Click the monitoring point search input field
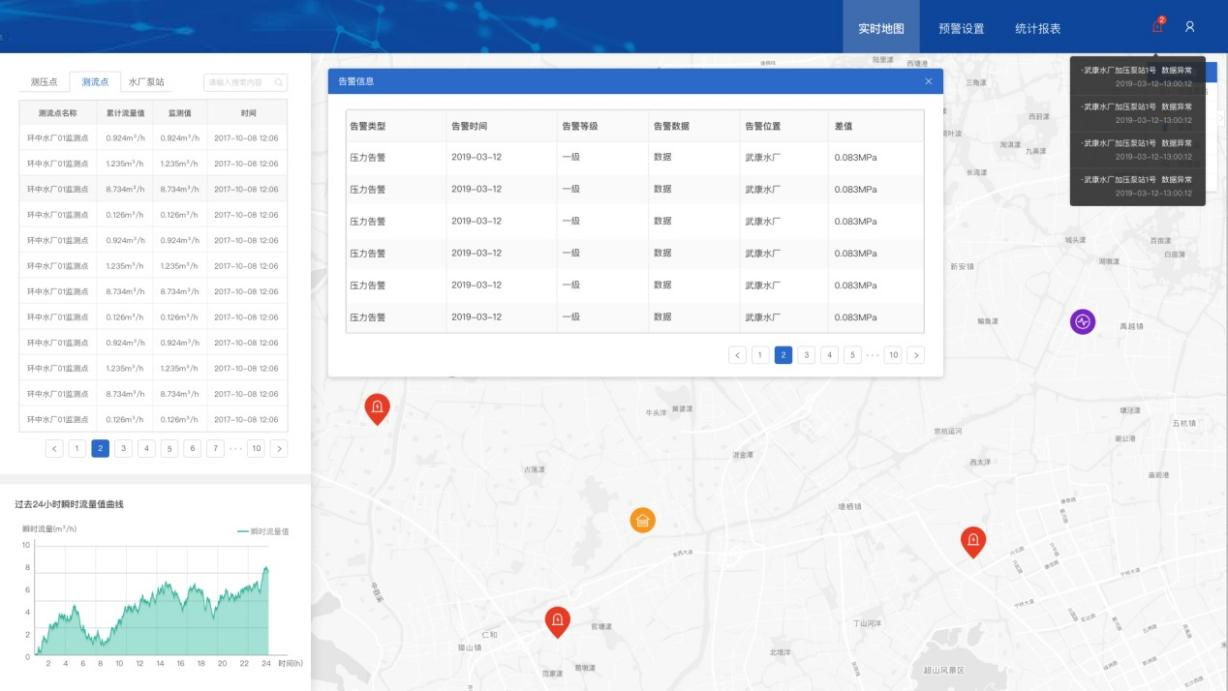The width and height of the screenshot is (1228, 691). coord(238,82)
